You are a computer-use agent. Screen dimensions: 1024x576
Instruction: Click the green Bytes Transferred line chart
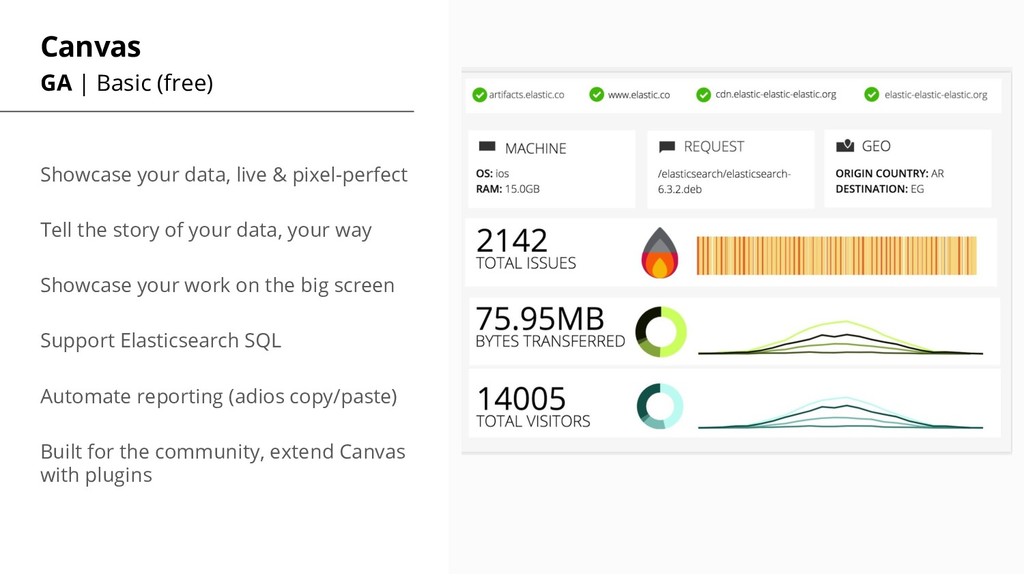[840, 337]
